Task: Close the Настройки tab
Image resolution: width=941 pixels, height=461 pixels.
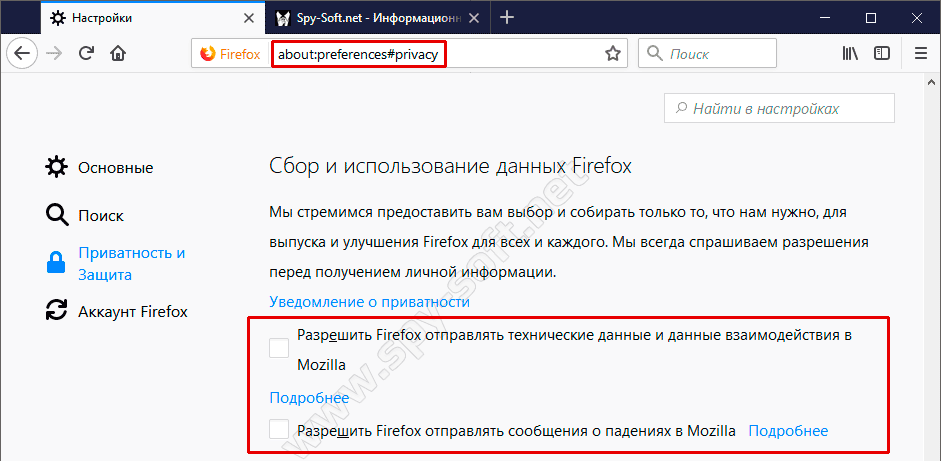Action: [249, 18]
